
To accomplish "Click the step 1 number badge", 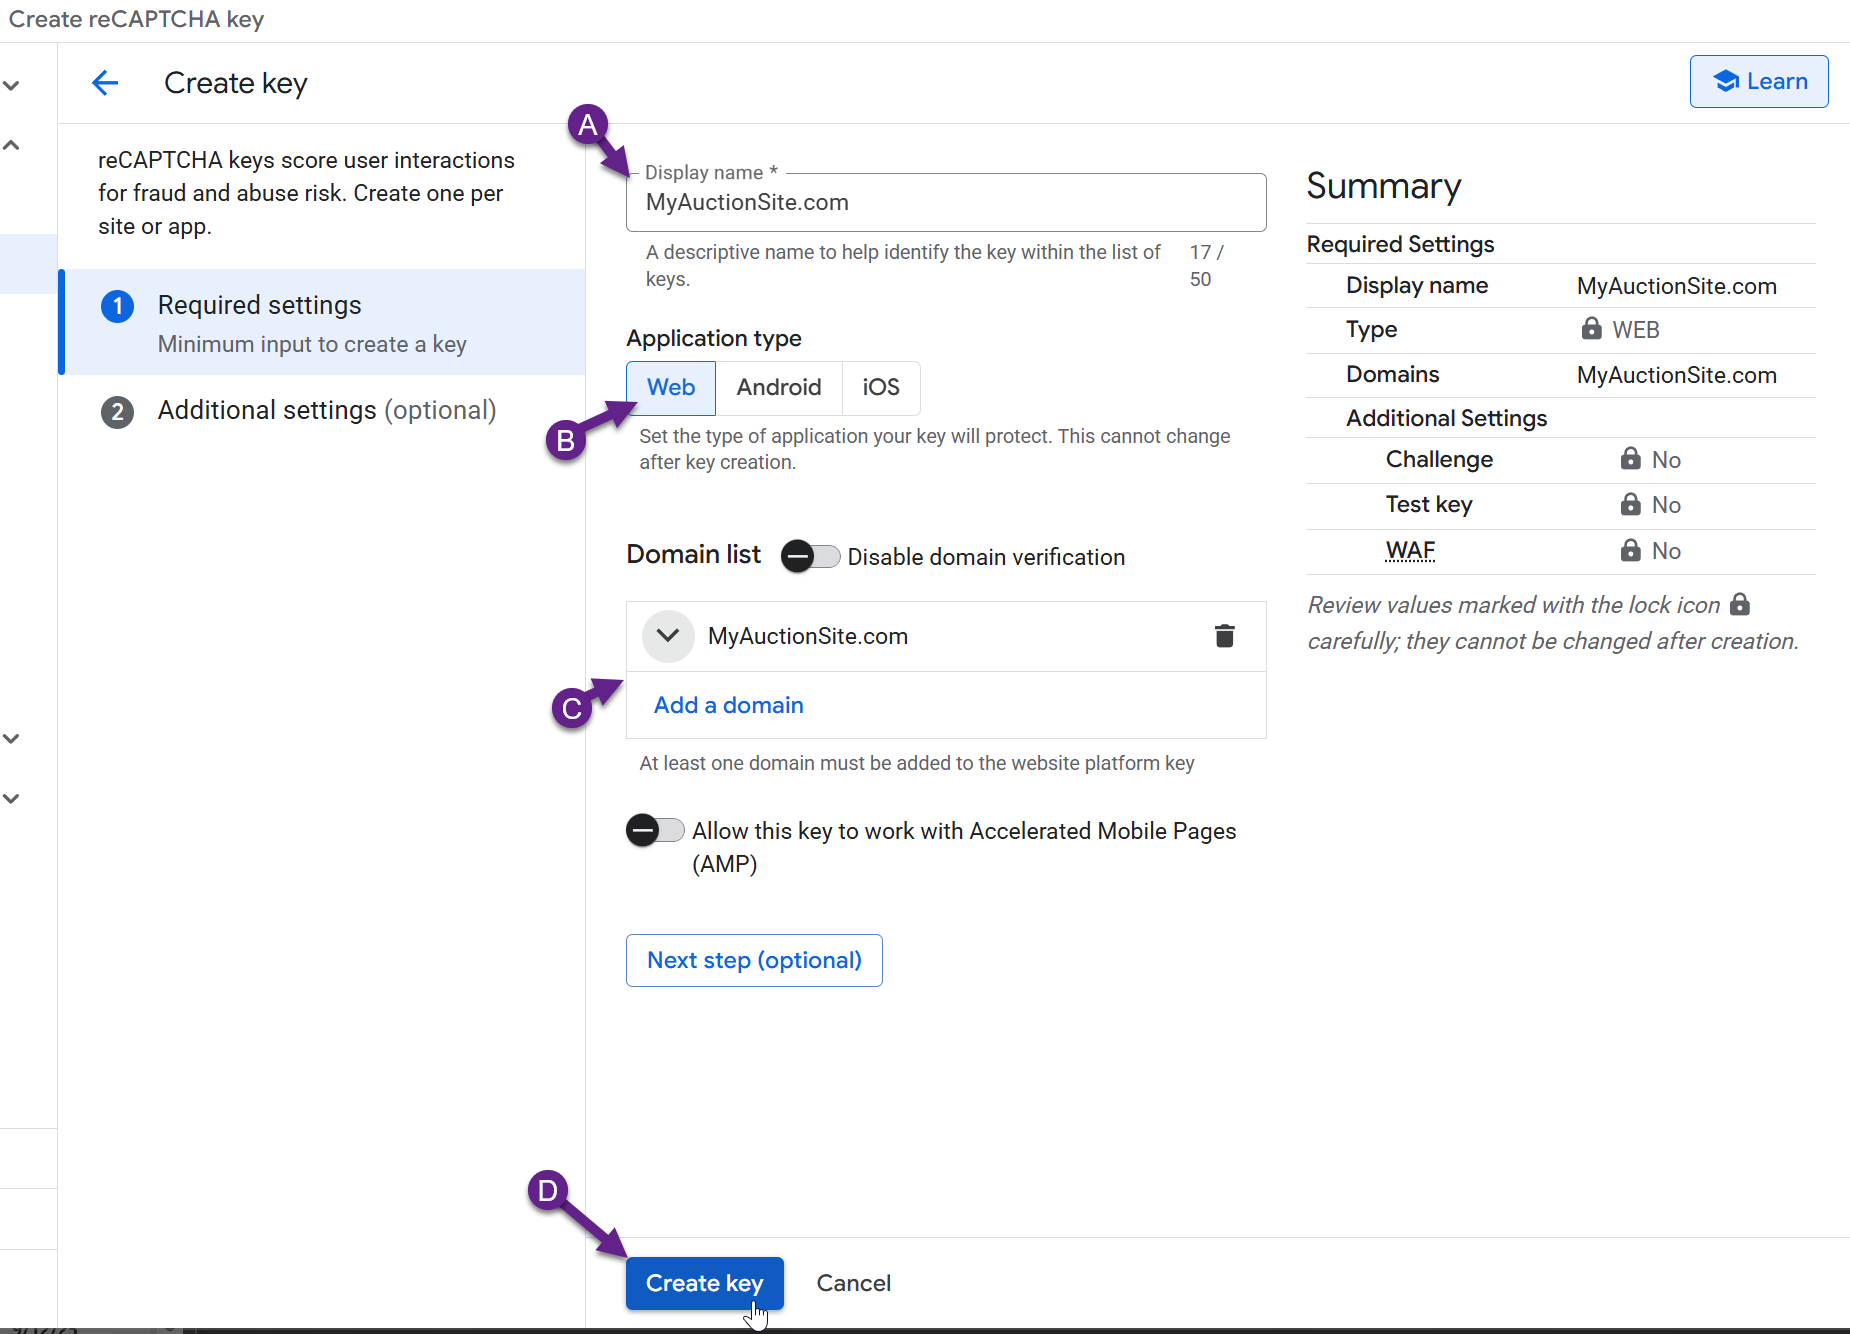I will (117, 306).
